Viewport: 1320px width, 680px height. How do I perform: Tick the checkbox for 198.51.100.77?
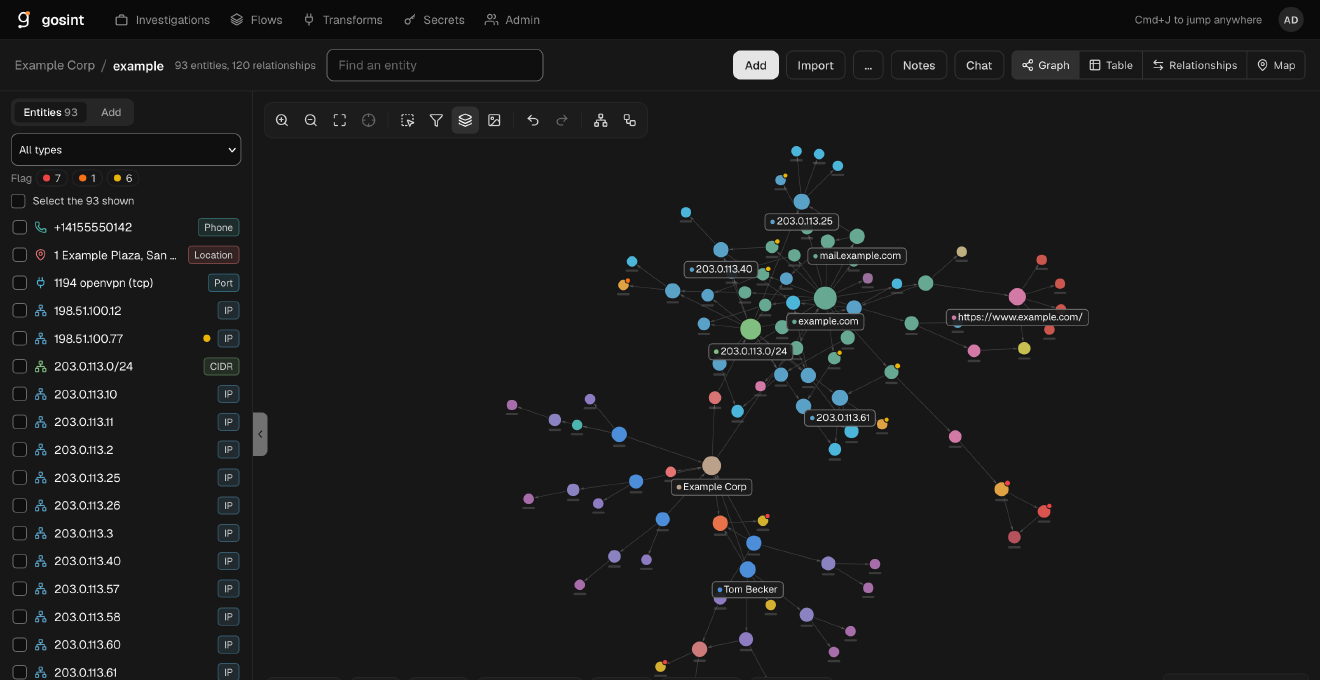click(19, 338)
